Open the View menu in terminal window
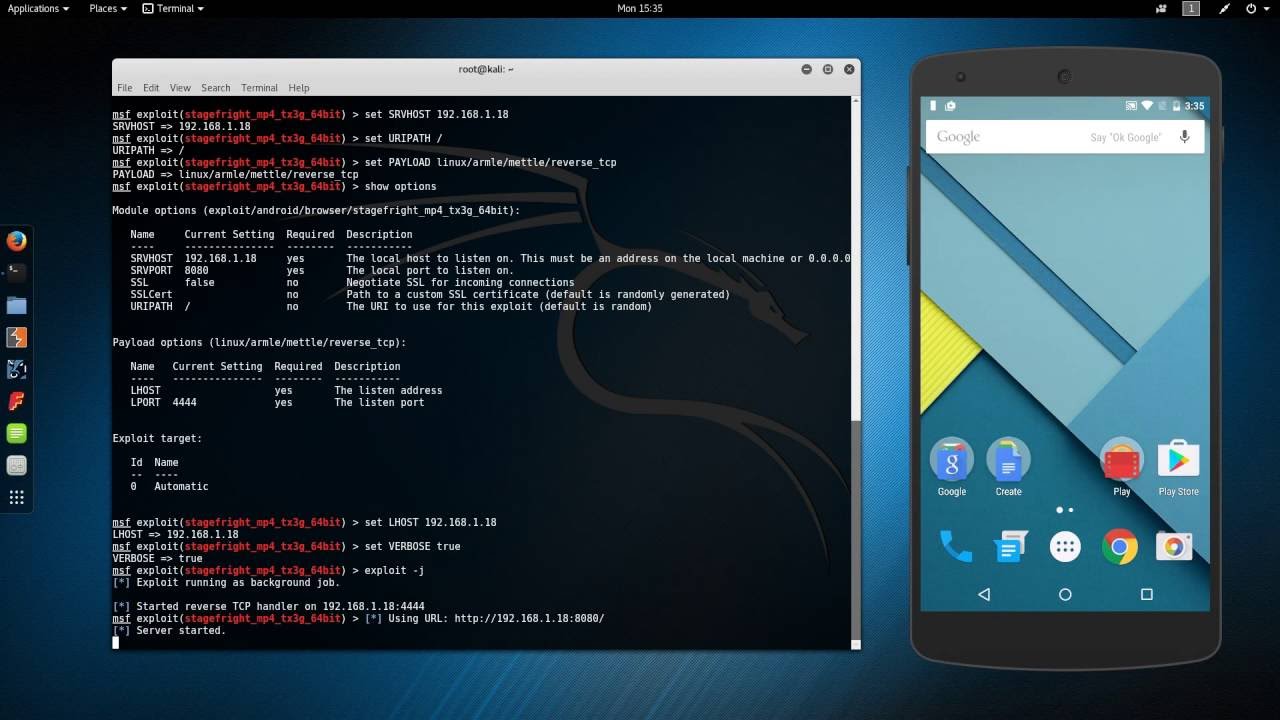The width and height of the screenshot is (1280, 720). click(180, 88)
